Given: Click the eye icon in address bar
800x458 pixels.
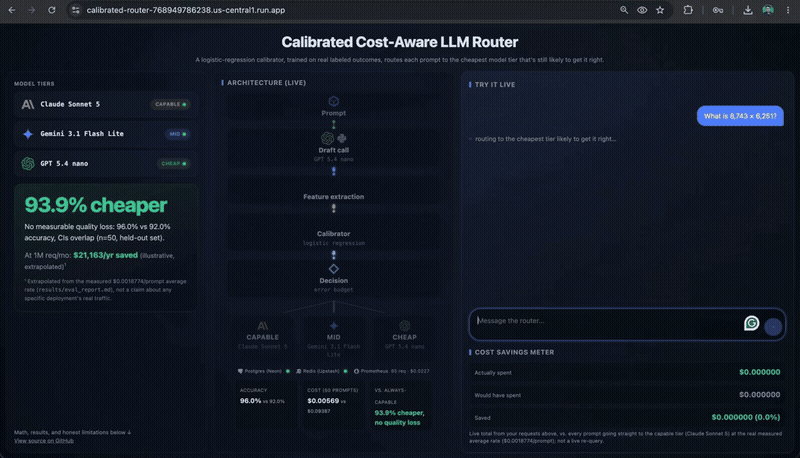Looking at the screenshot, I should click(642, 10).
